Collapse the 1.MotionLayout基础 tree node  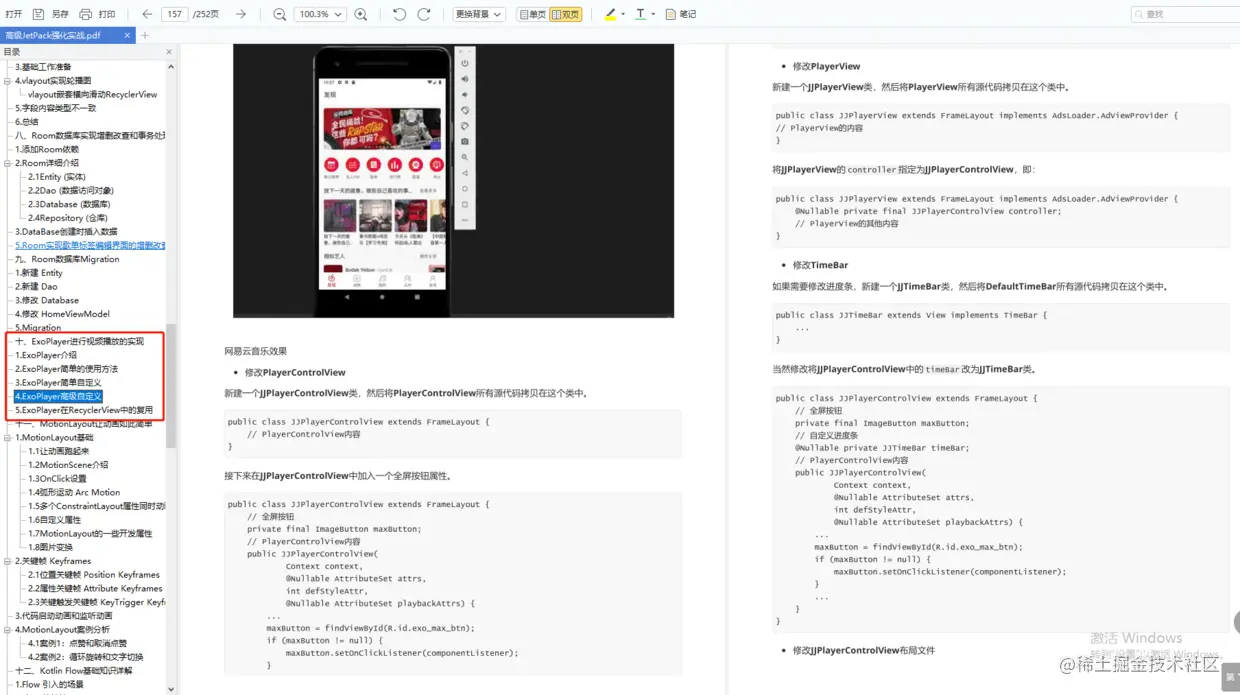point(8,438)
